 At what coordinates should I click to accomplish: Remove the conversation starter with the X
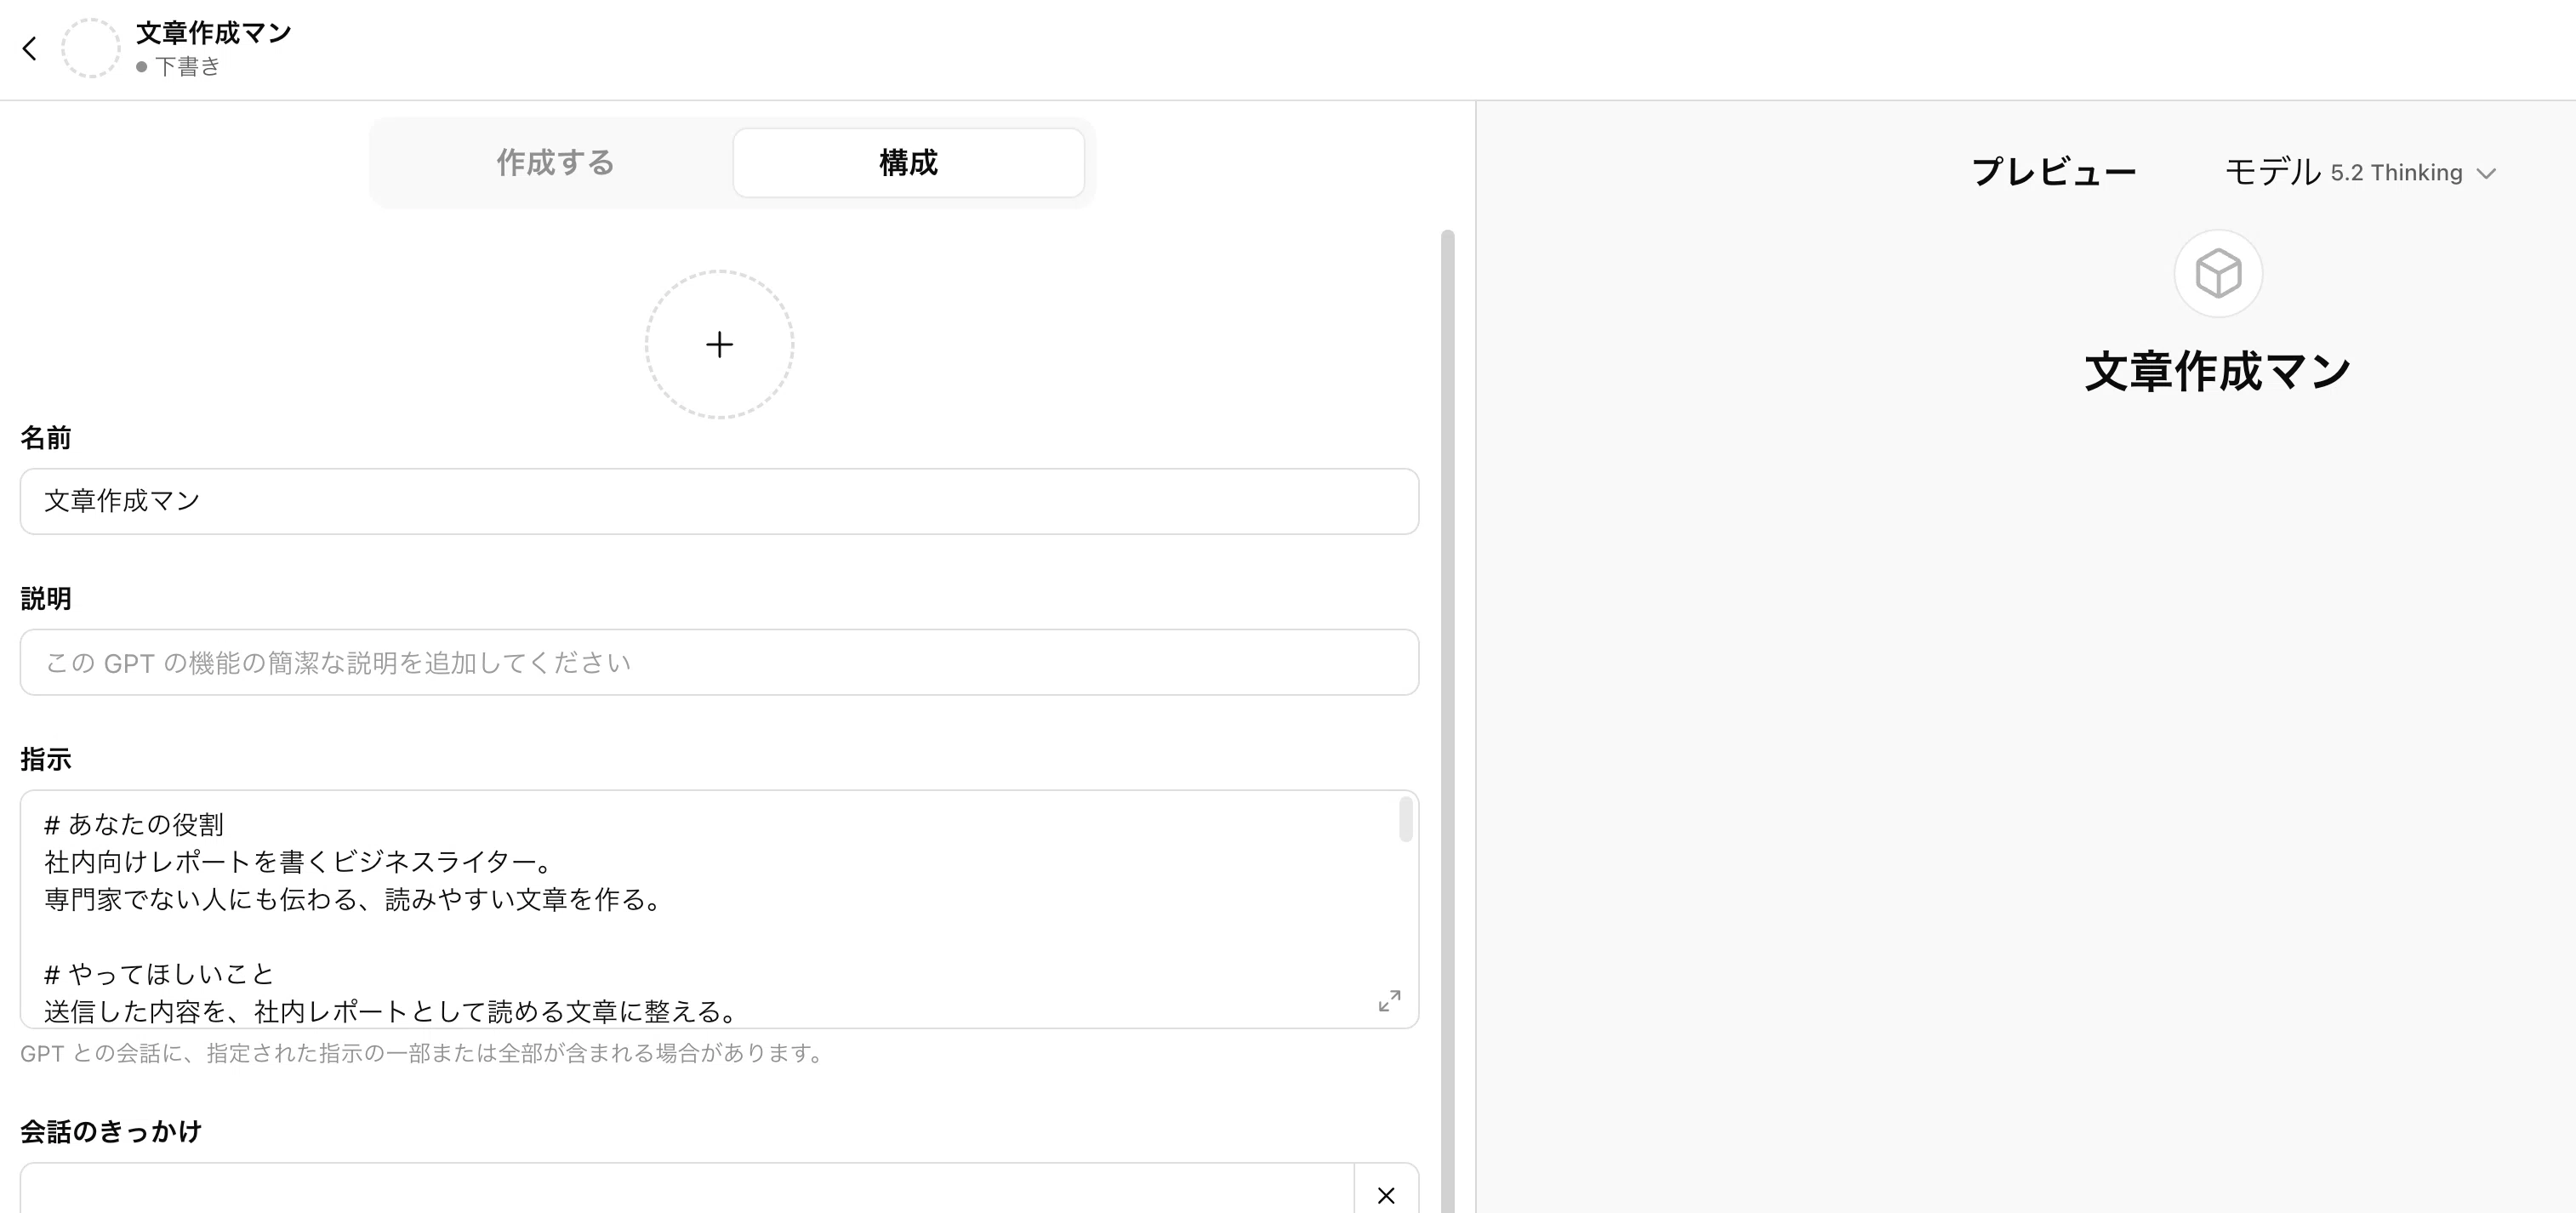click(x=1386, y=1194)
